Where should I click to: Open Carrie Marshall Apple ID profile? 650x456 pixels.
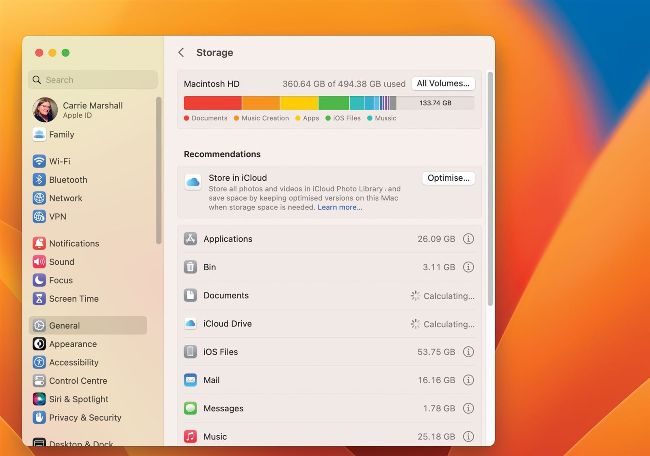coord(90,110)
